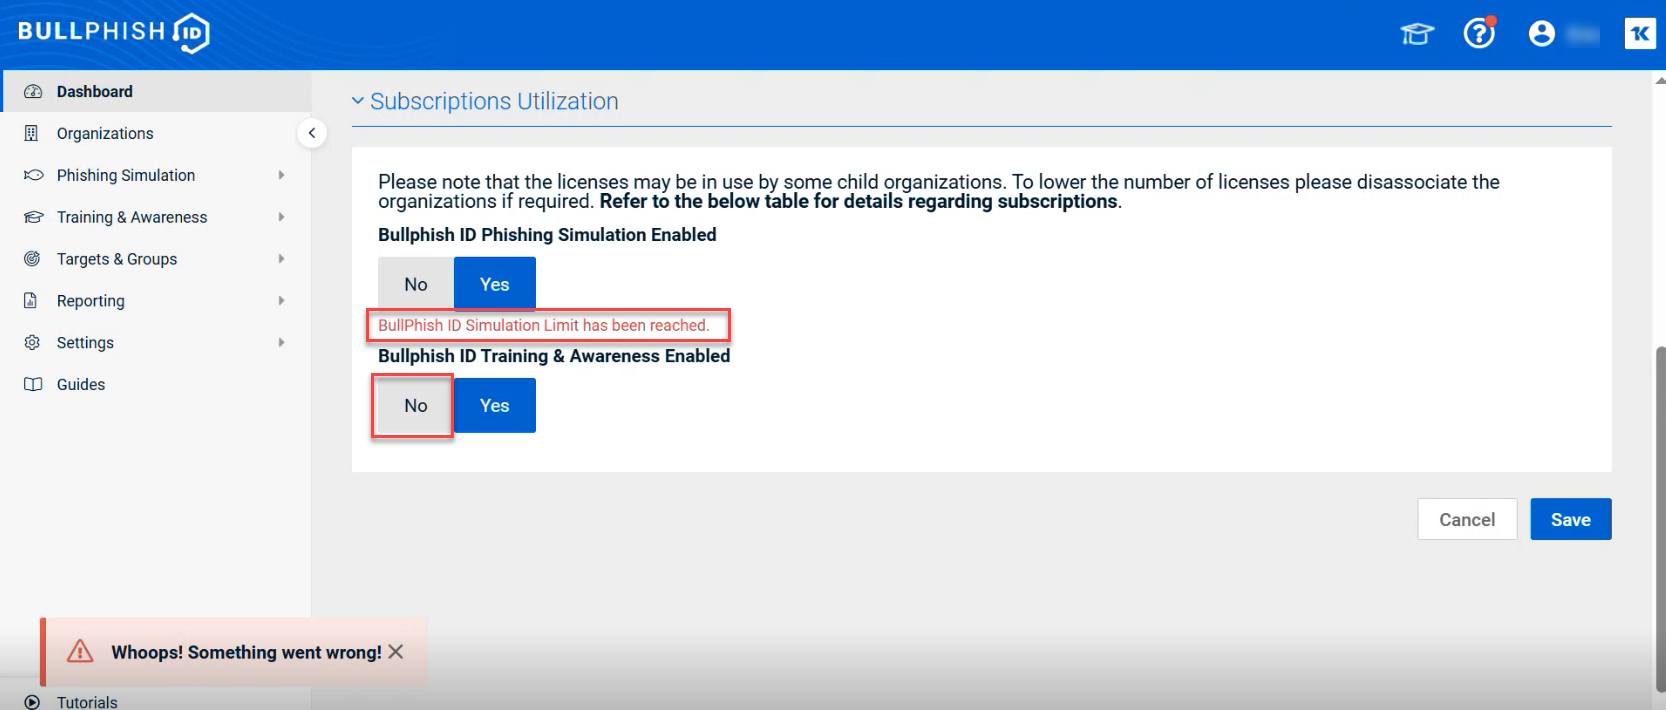Click the Cancel button
The image size is (1666, 710).
(1467, 519)
